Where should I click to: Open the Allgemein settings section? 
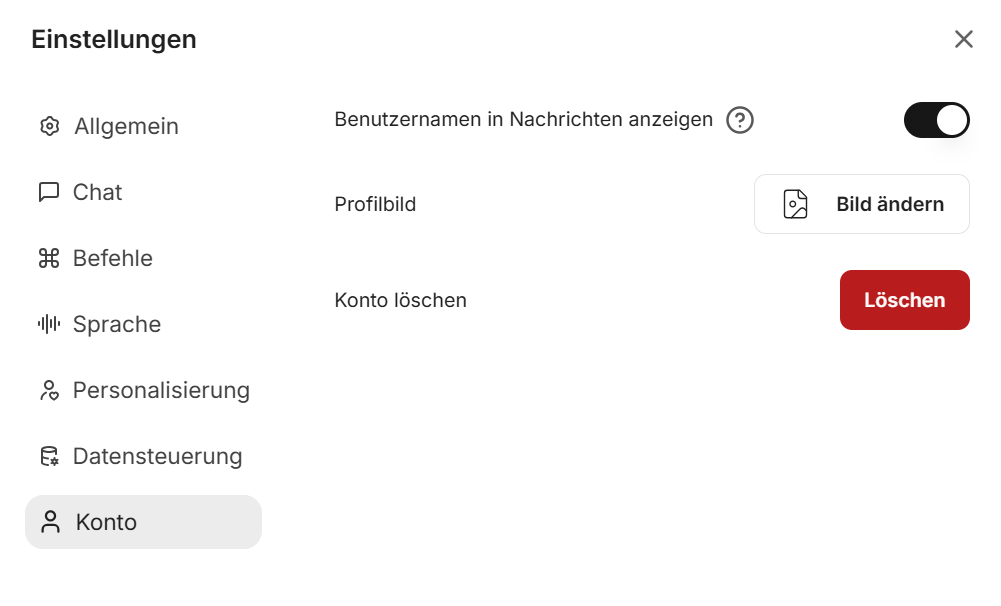point(126,126)
